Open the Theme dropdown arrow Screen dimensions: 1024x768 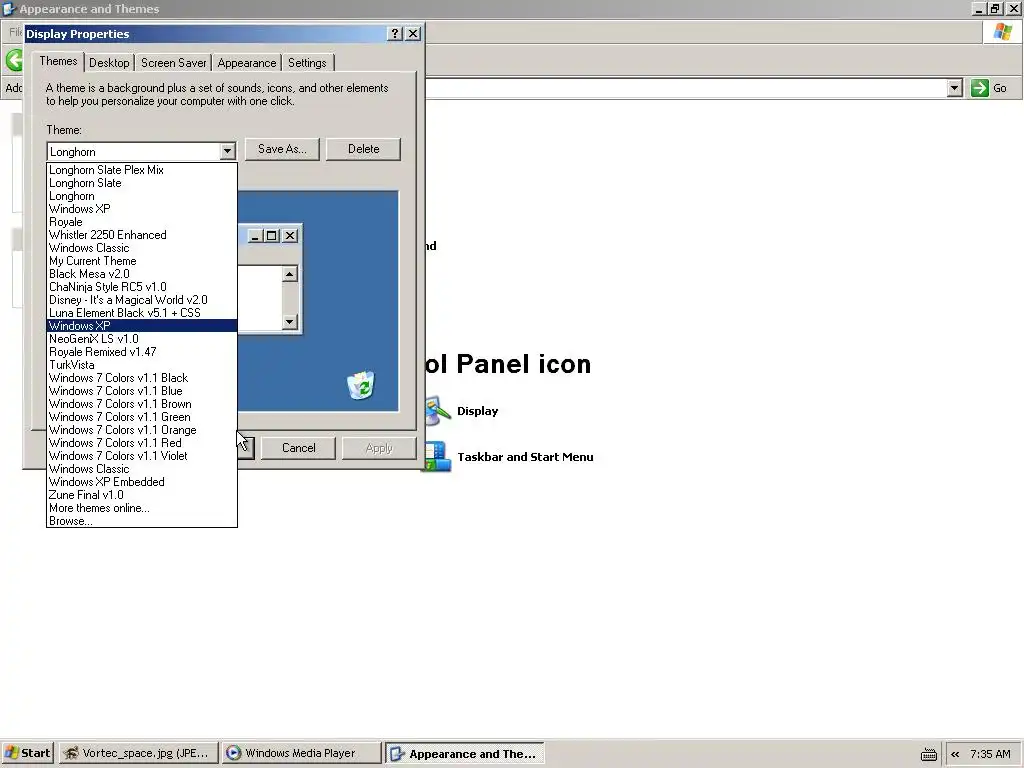coord(227,152)
